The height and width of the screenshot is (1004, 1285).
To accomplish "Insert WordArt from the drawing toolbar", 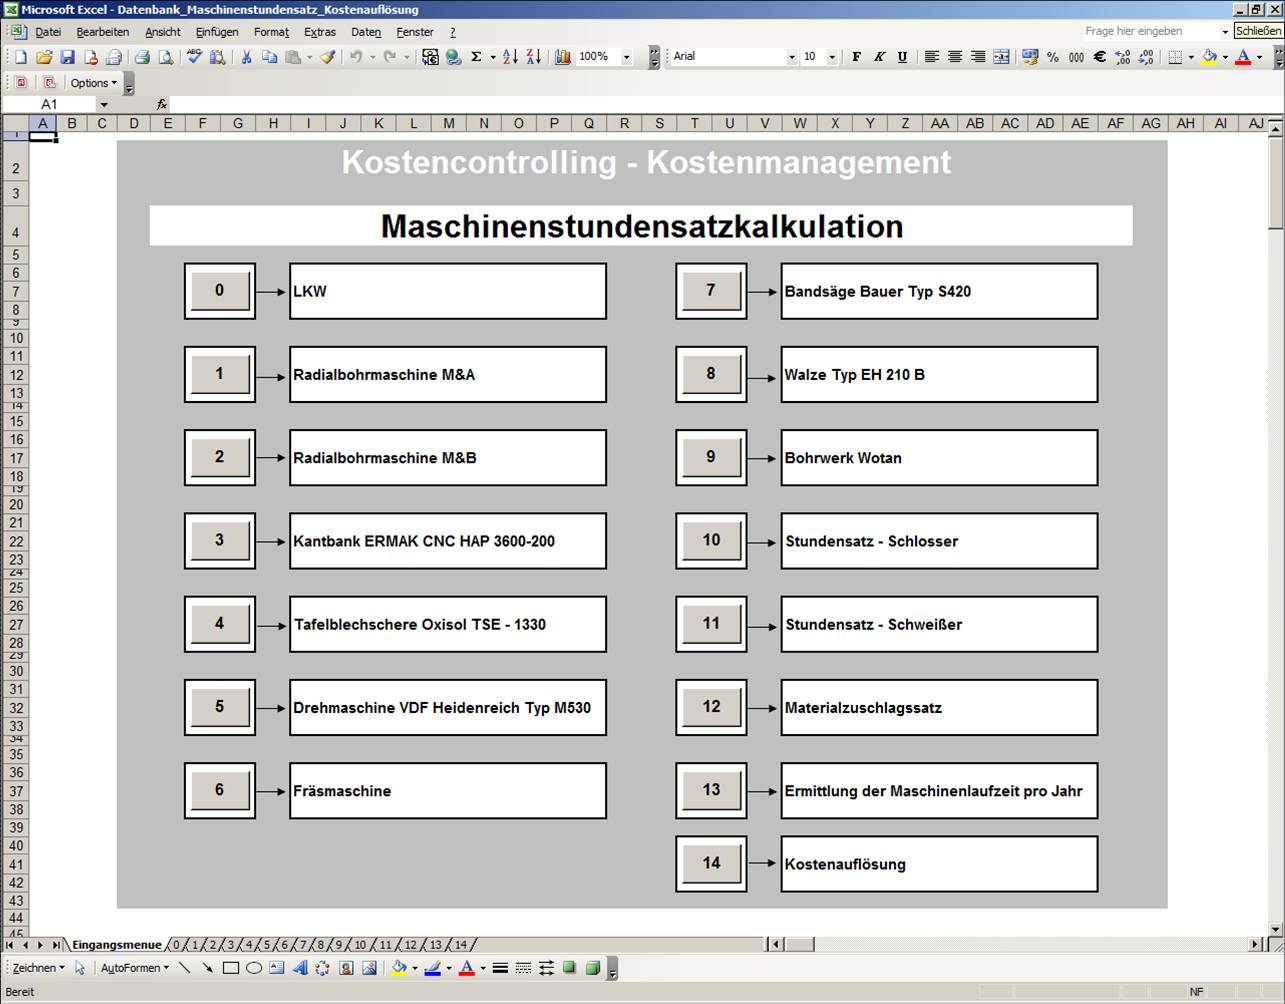I will click(x=299, y=968).
